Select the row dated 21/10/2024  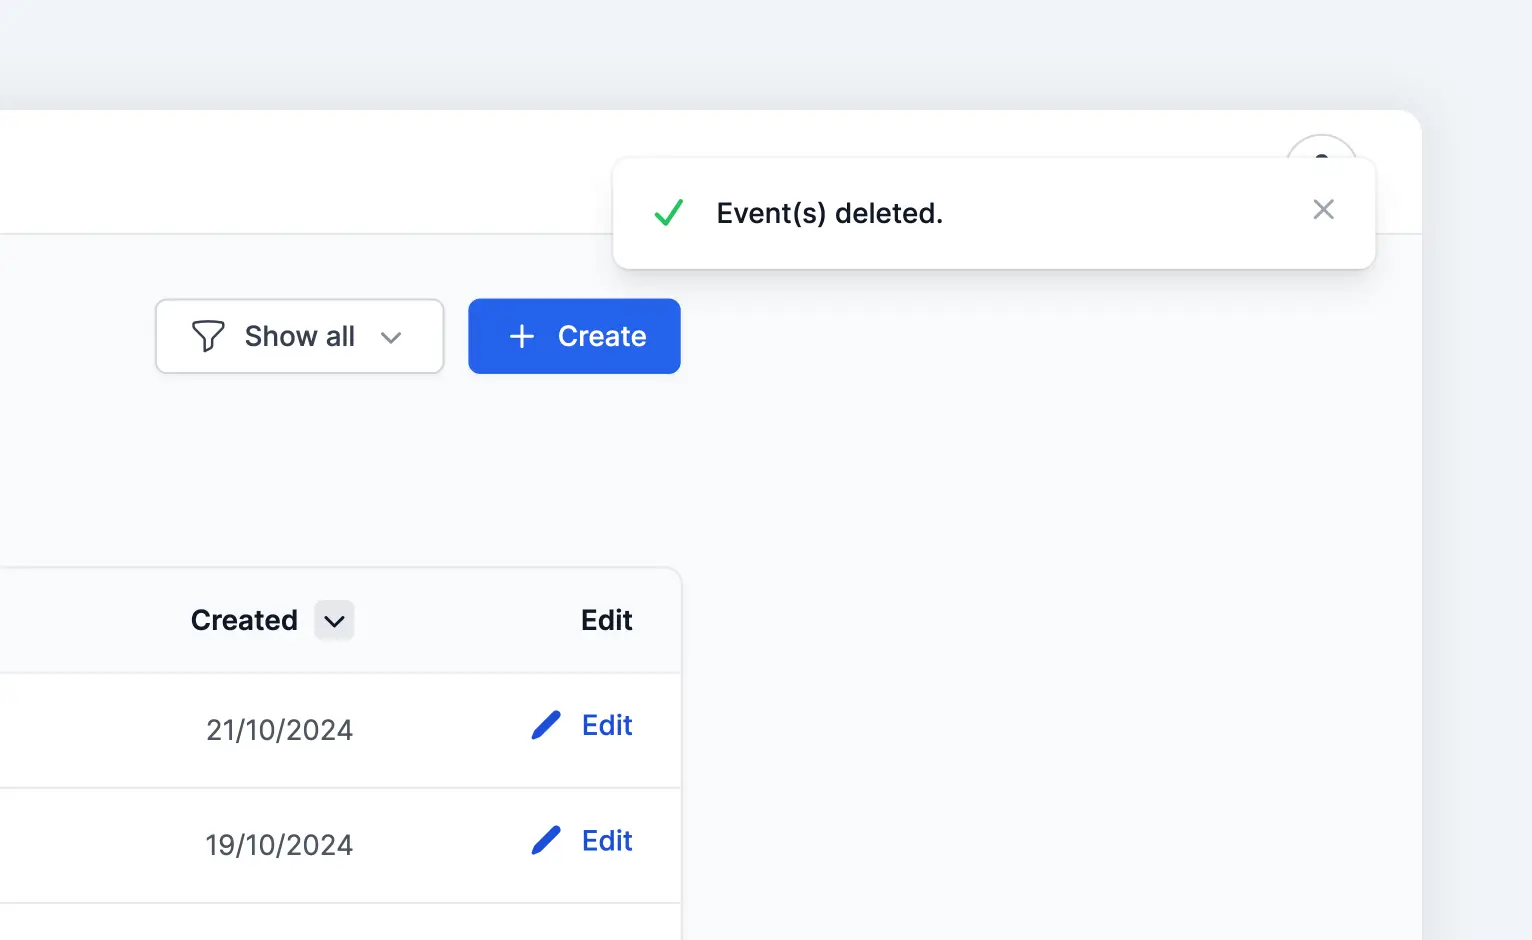(279, 730)
